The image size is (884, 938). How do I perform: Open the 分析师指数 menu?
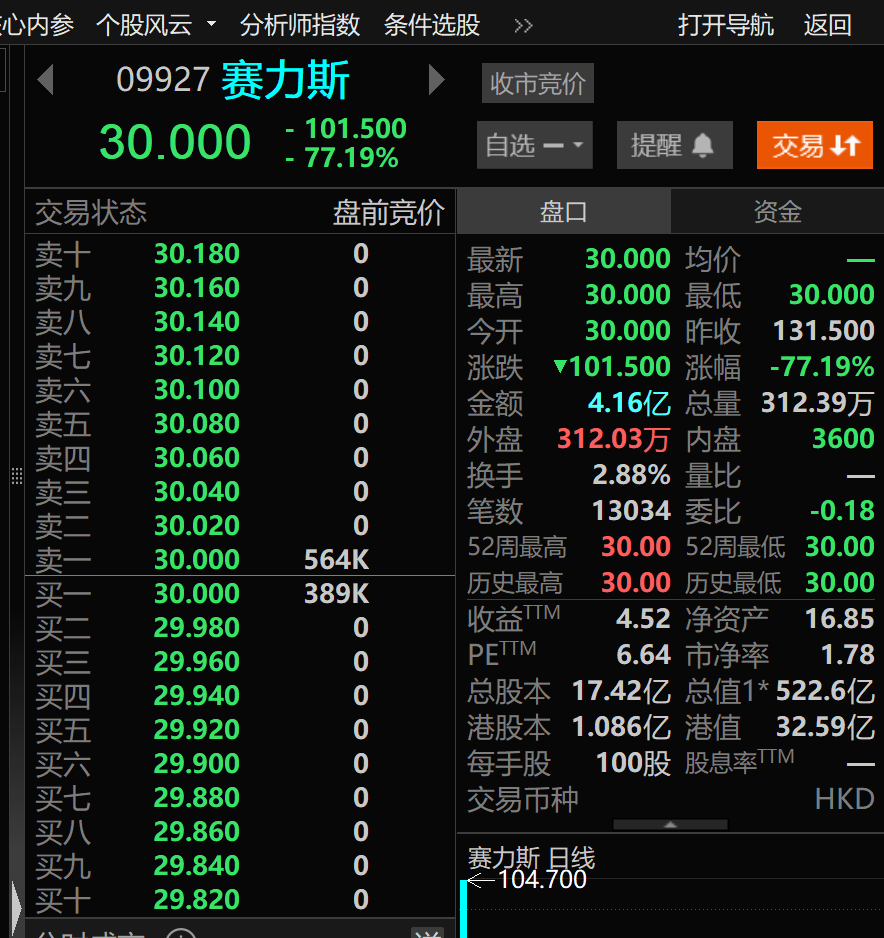299,25
